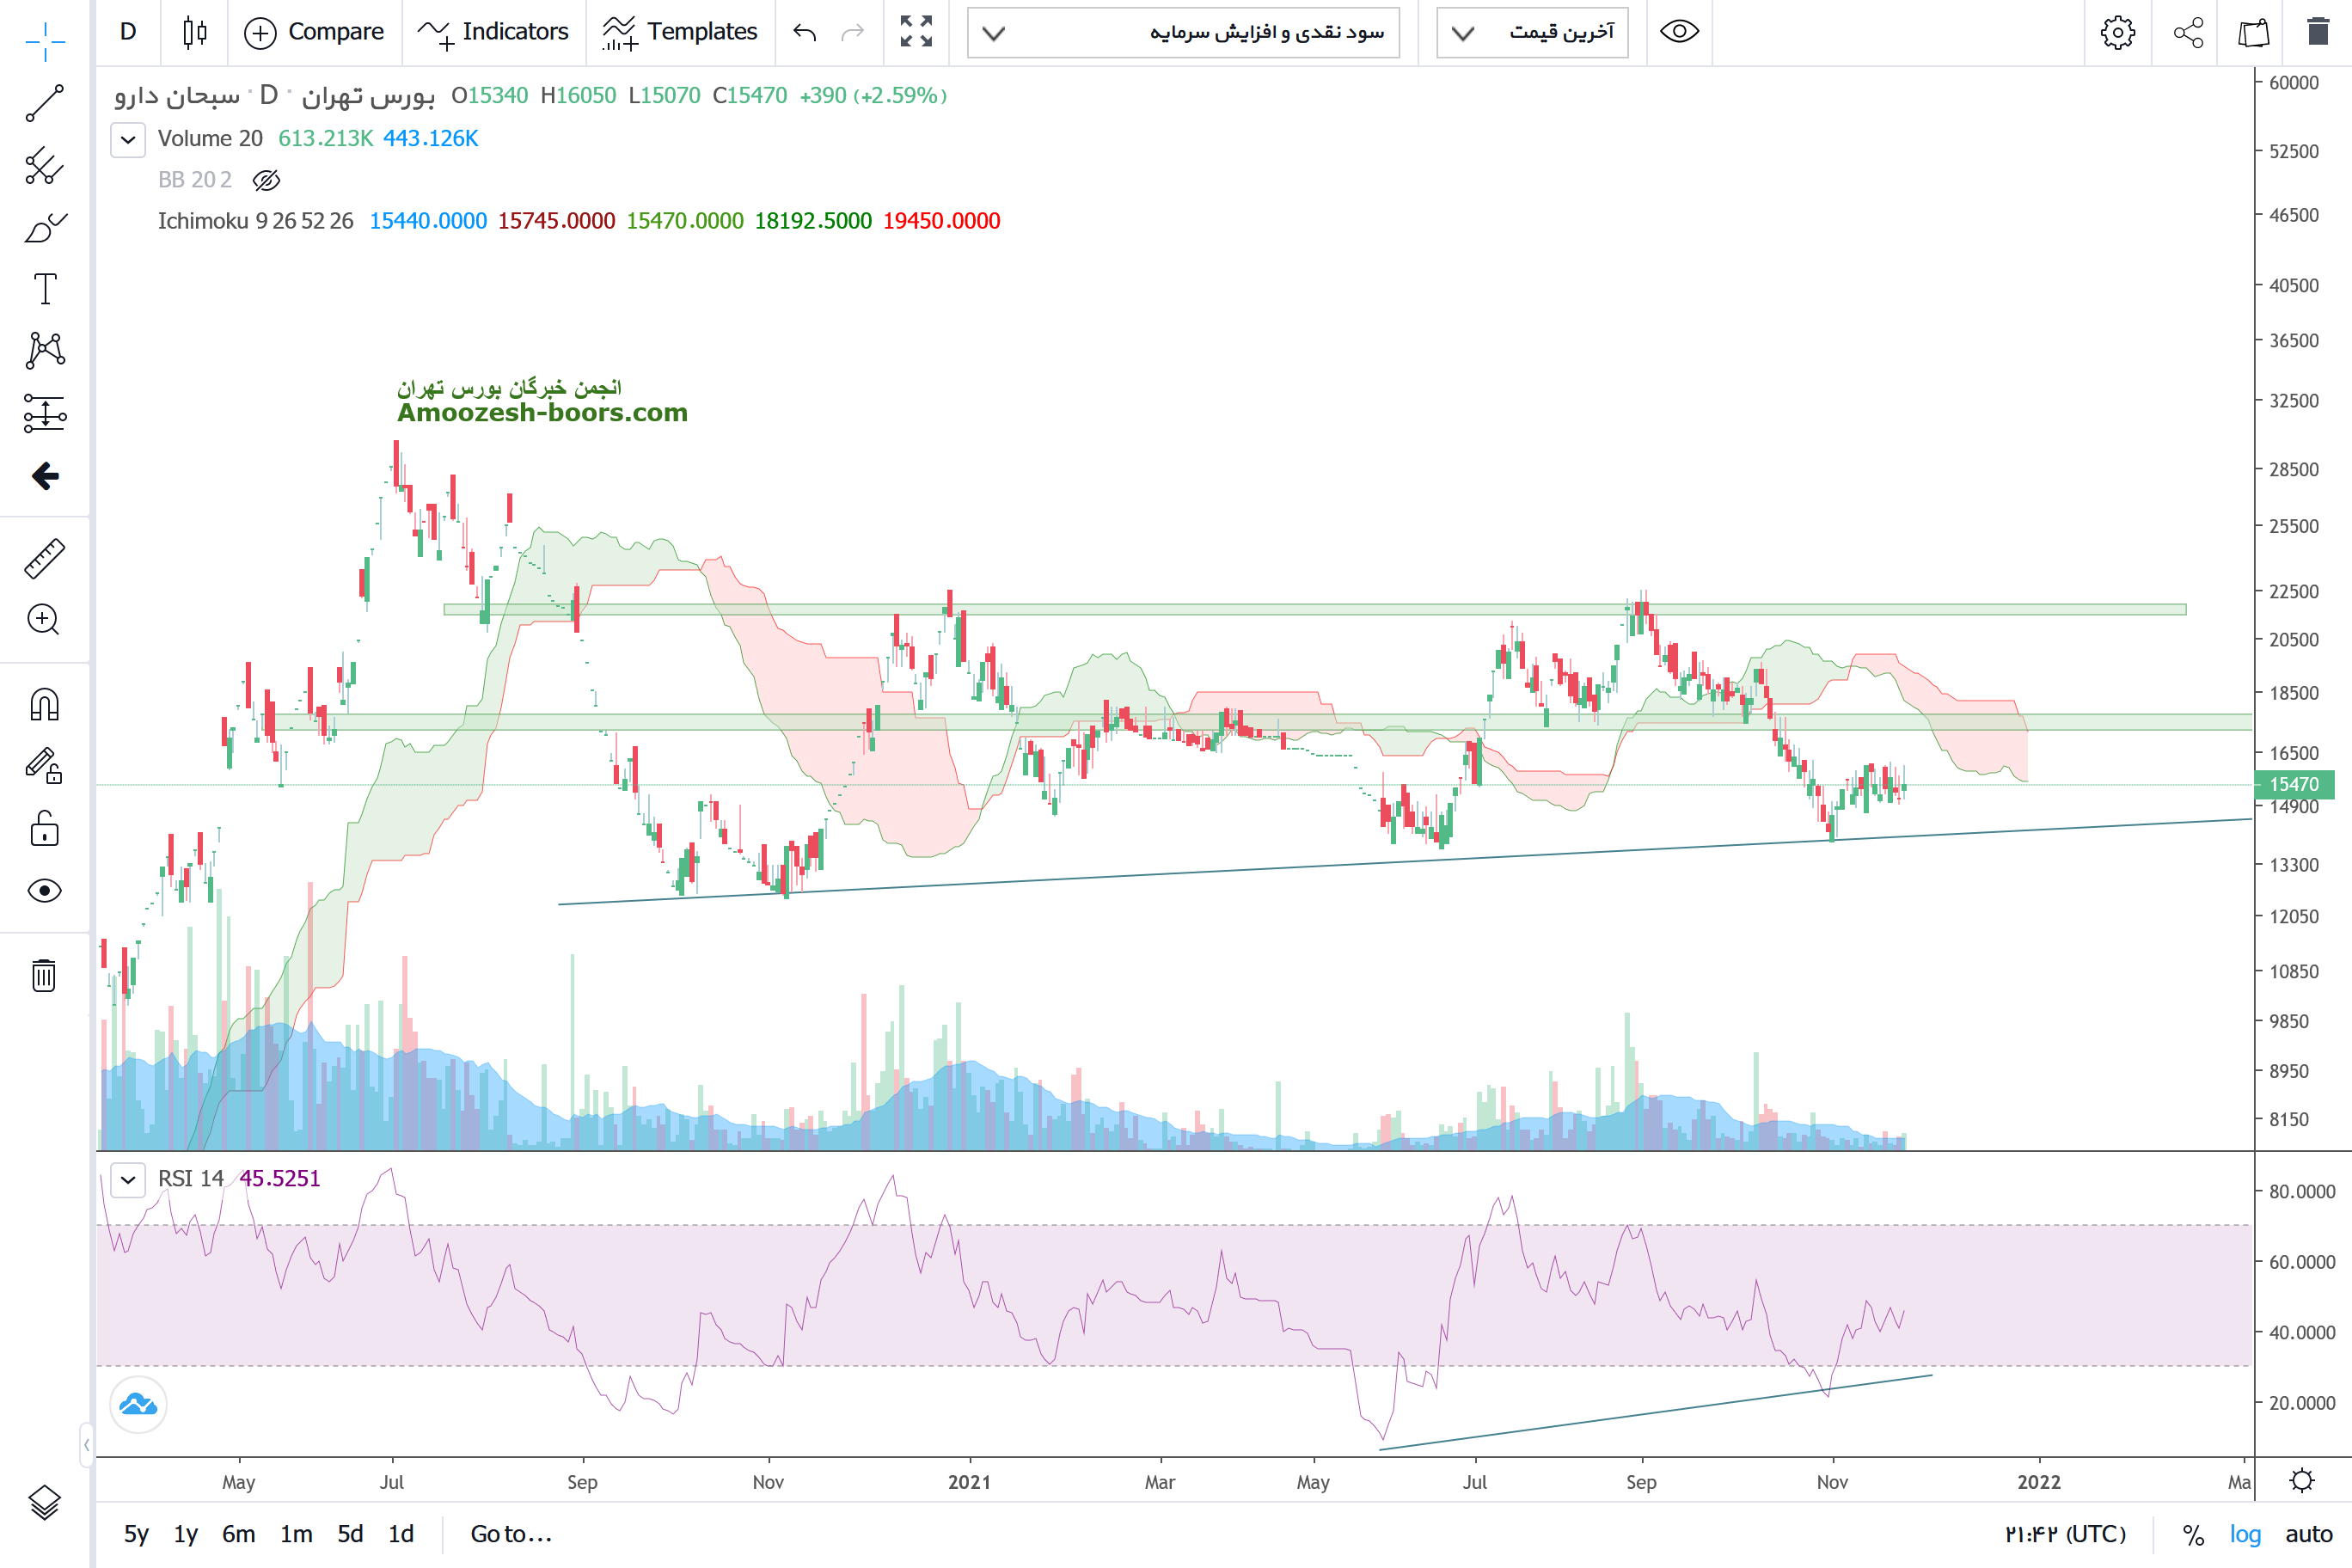Activate the zoom in magnifier tool
Viewport: 2352px width, 1568px height.
(x=45, y=620)
